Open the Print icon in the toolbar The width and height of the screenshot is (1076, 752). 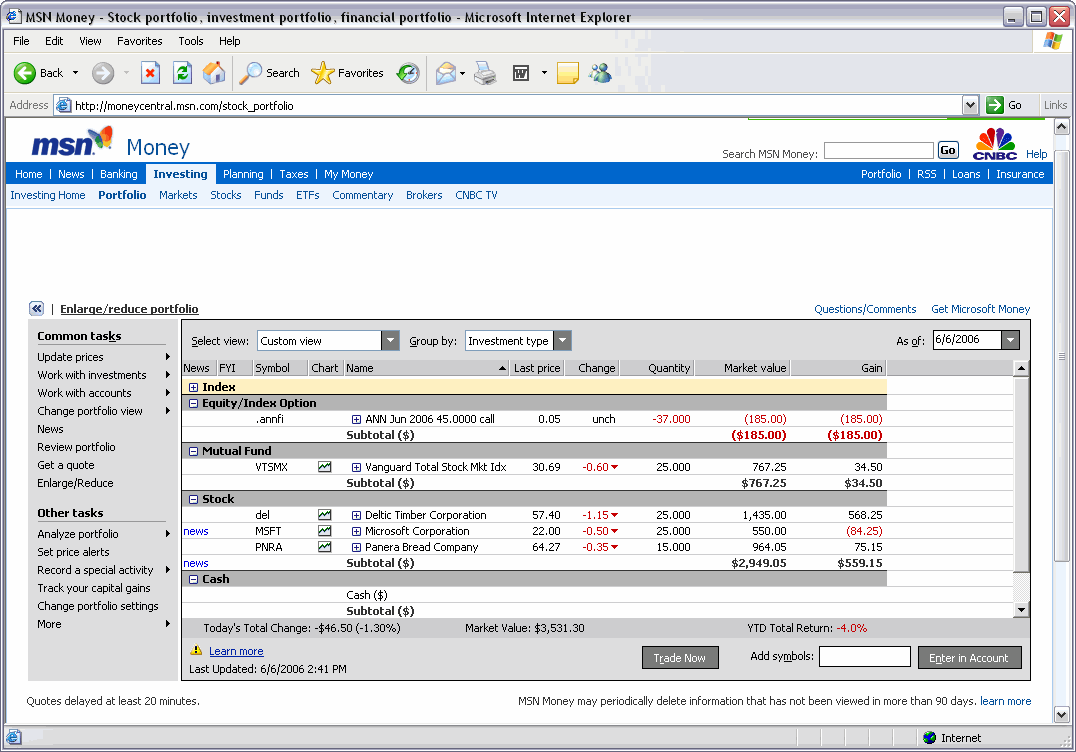[486, 73]
